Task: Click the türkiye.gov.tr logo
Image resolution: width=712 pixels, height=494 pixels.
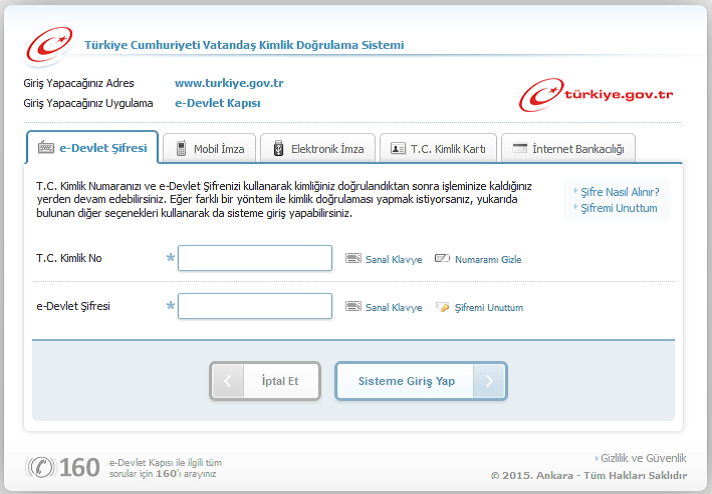Action: point(596,94)
